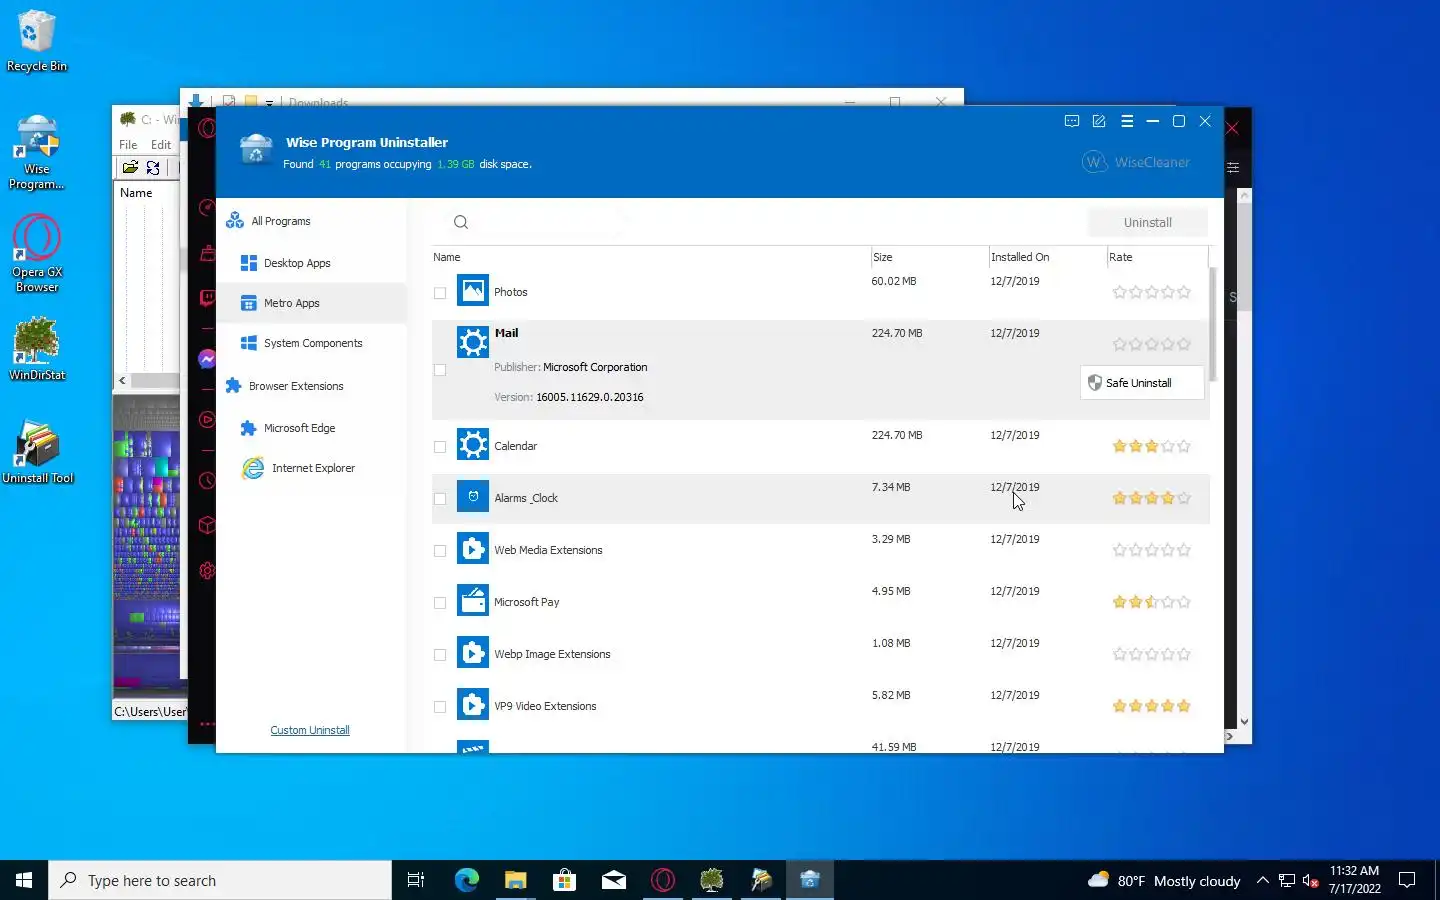This screenshot has height=900, width=1440.
Task: Check the Calendar checkbox
Action: [x=440, y=447]
